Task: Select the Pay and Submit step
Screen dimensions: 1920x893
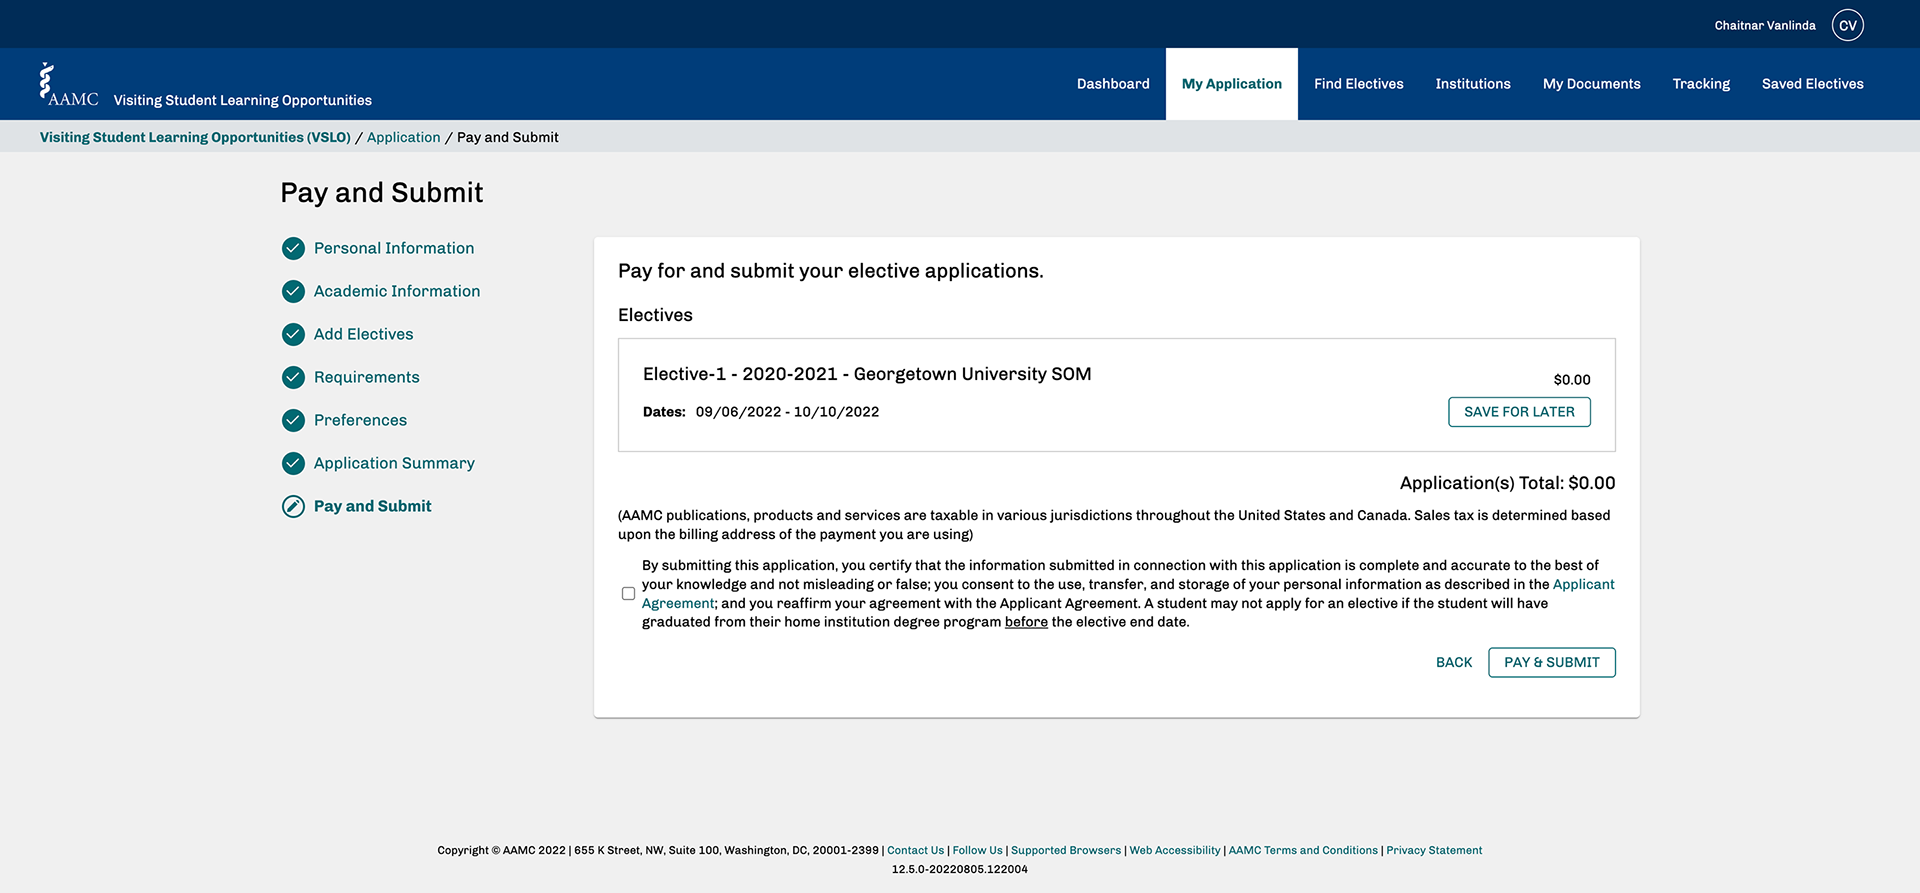Action: tap(372, 506)
